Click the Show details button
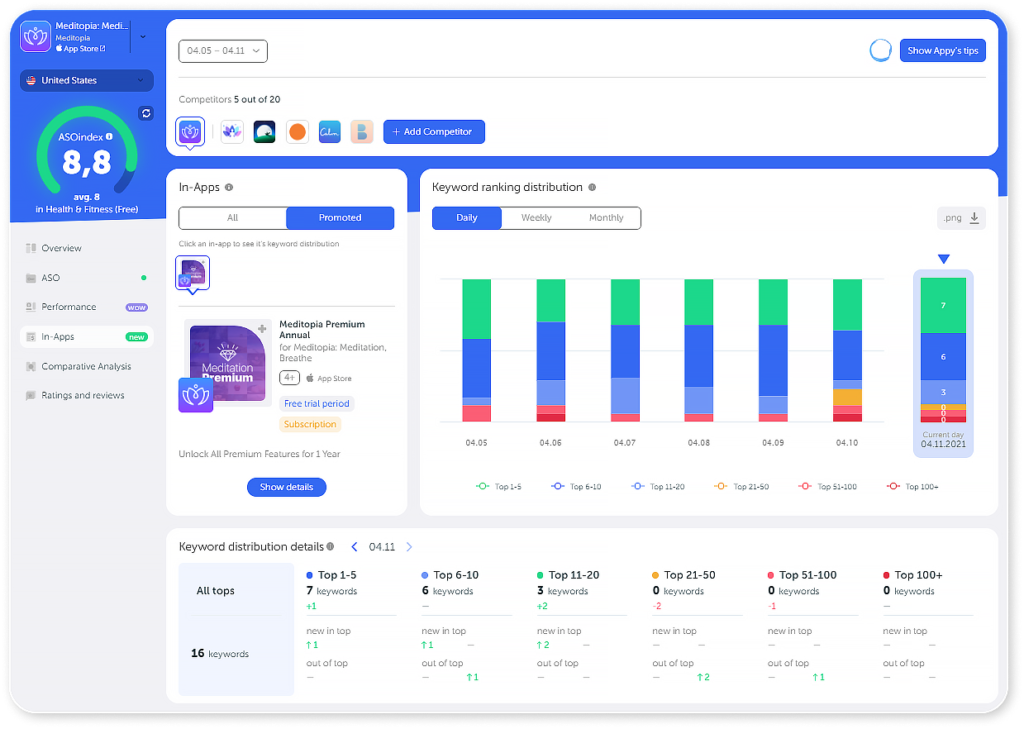This screenshot has width=1024, height=729. [287, 487]
